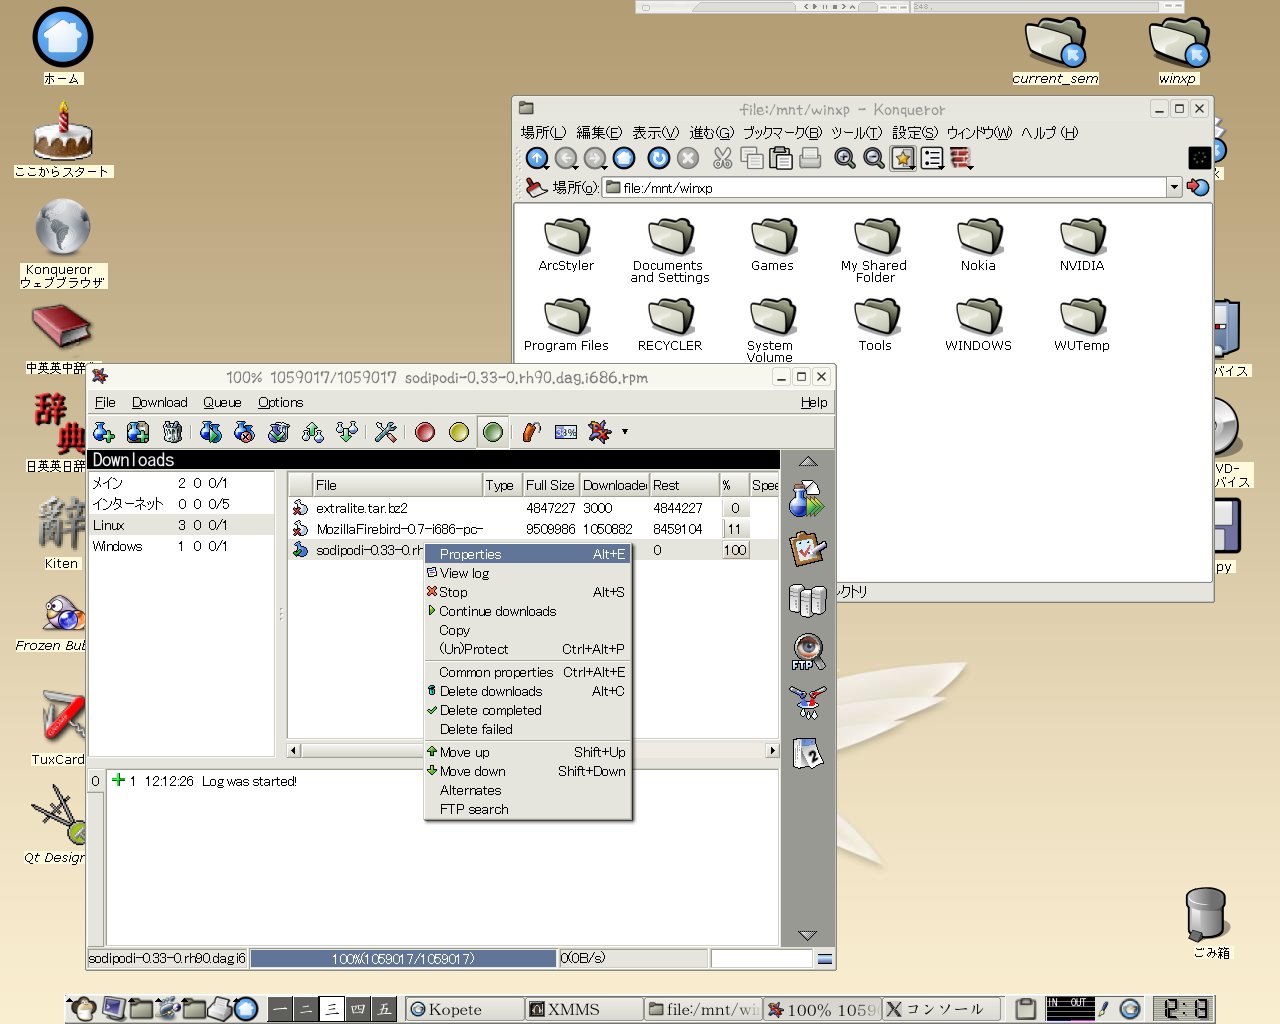
Task: Select the yellow speed limit circle
Action: (x=459, y=432)
